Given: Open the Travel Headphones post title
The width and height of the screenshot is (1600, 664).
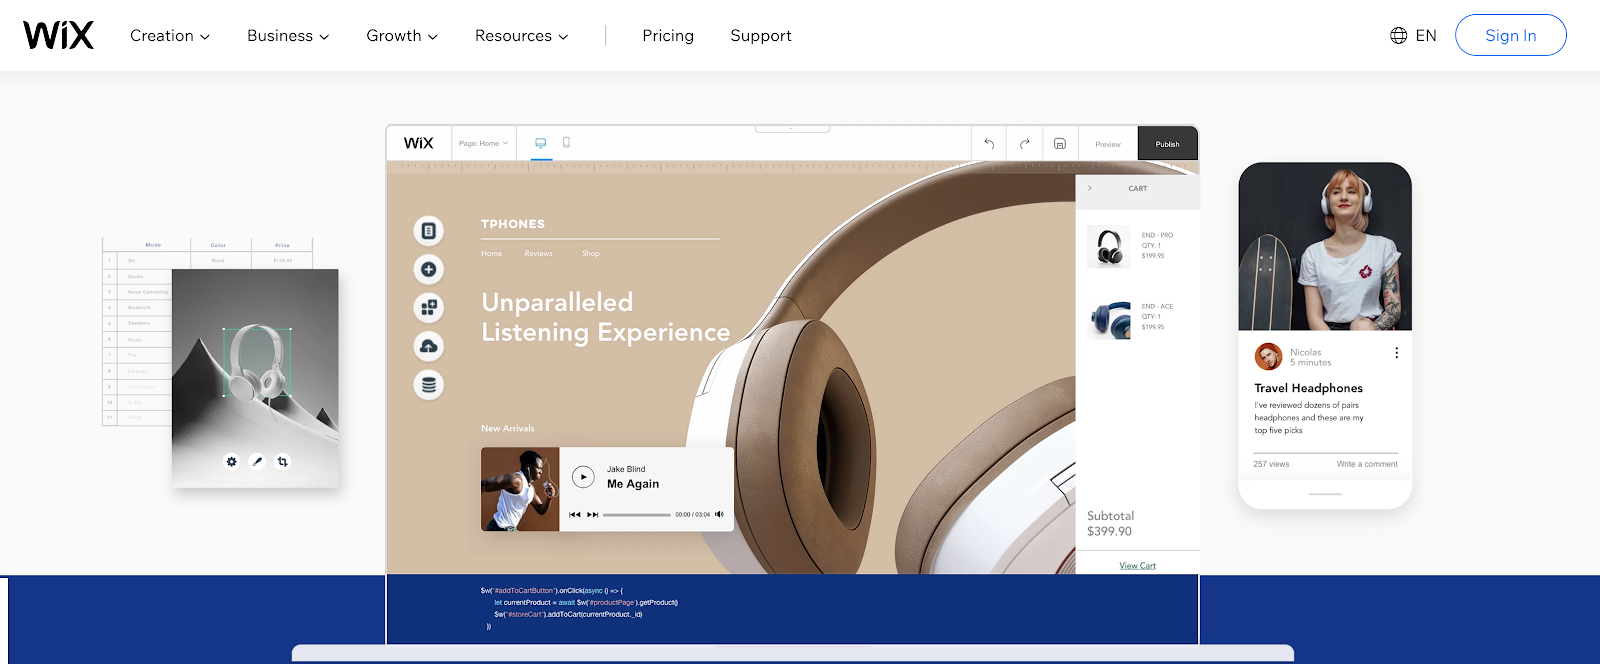Looking at the screenshot, I should tap(1309, 388).
